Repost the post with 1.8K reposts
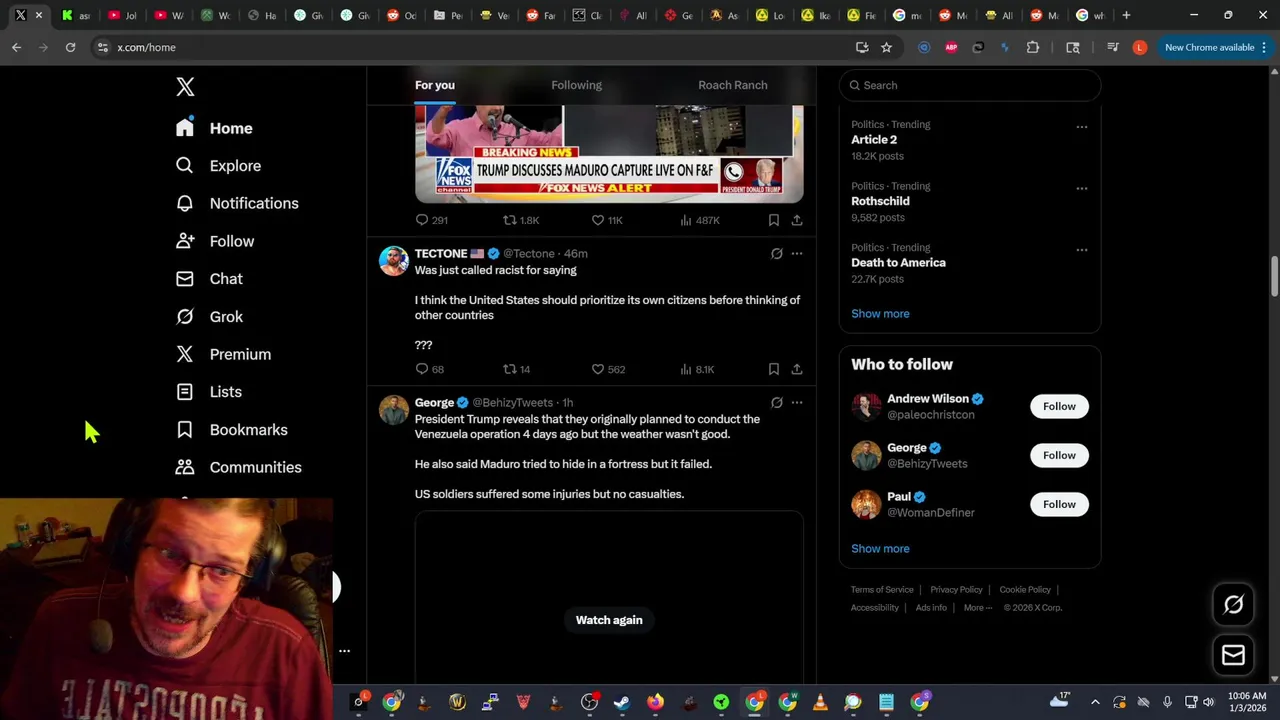The height and width of the screenshot is (720, 1280). (520, 220)
